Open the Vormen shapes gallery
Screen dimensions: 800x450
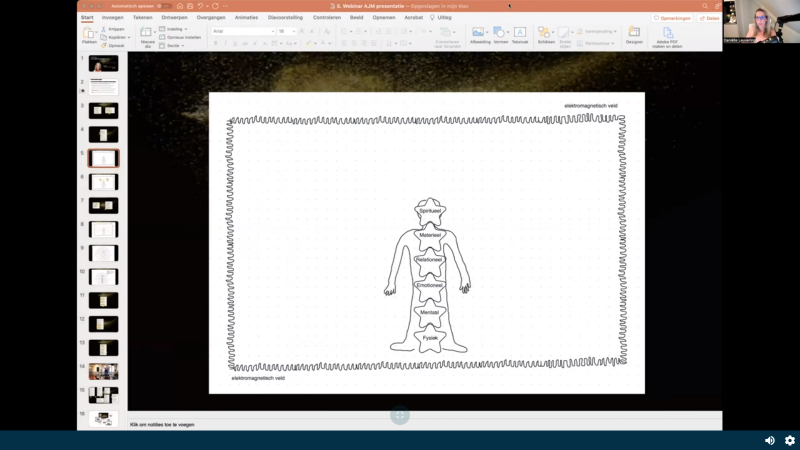click(x=499, y=33)
